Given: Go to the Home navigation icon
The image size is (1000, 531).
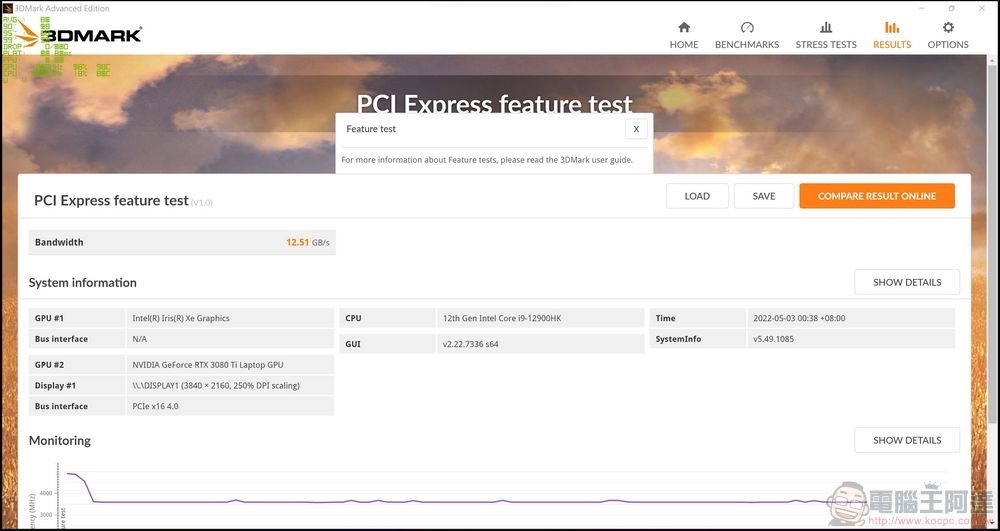Looking at the screenshot, I should 684,27.
